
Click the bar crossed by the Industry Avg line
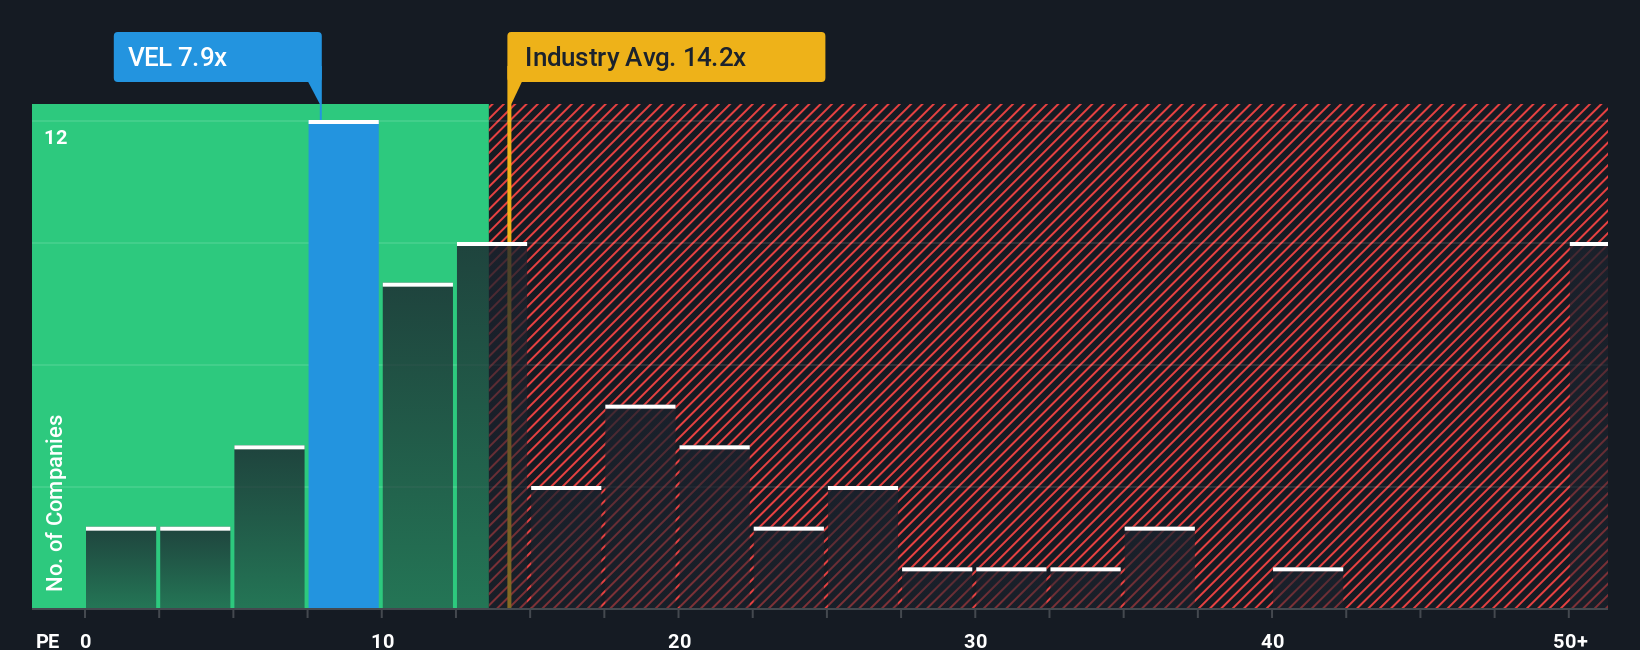pos(492,425)
